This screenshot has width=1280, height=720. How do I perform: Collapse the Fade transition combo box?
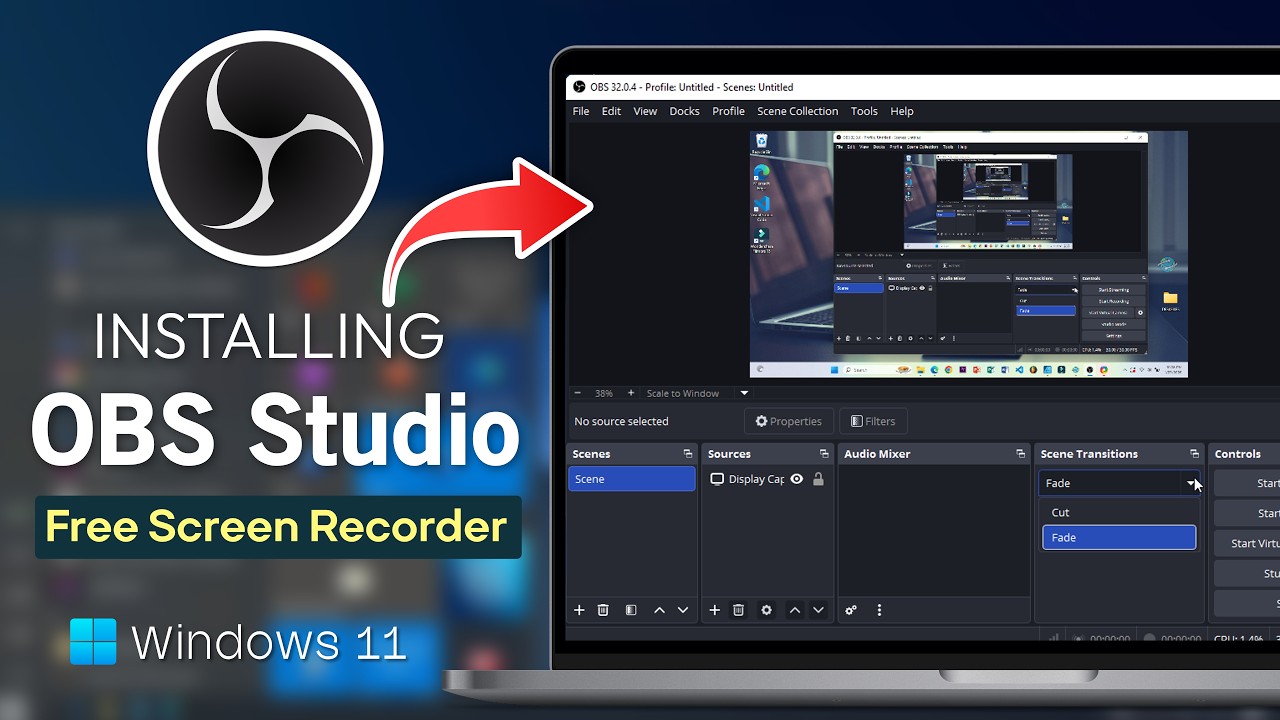tap(1119, 483)
